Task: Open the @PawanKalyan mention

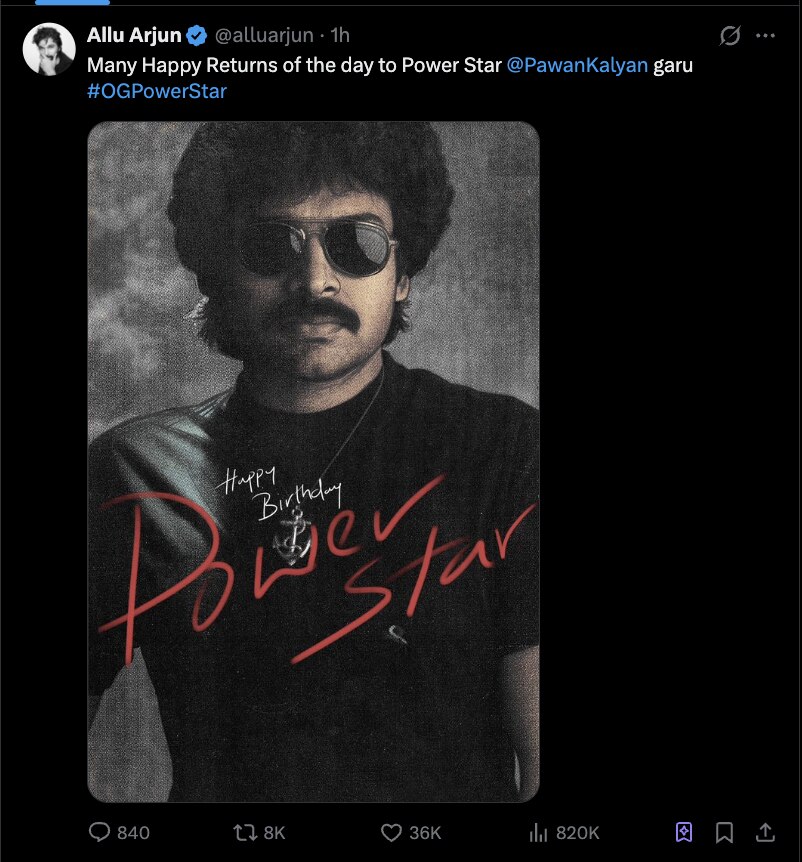Action: (x=577, y=65)
